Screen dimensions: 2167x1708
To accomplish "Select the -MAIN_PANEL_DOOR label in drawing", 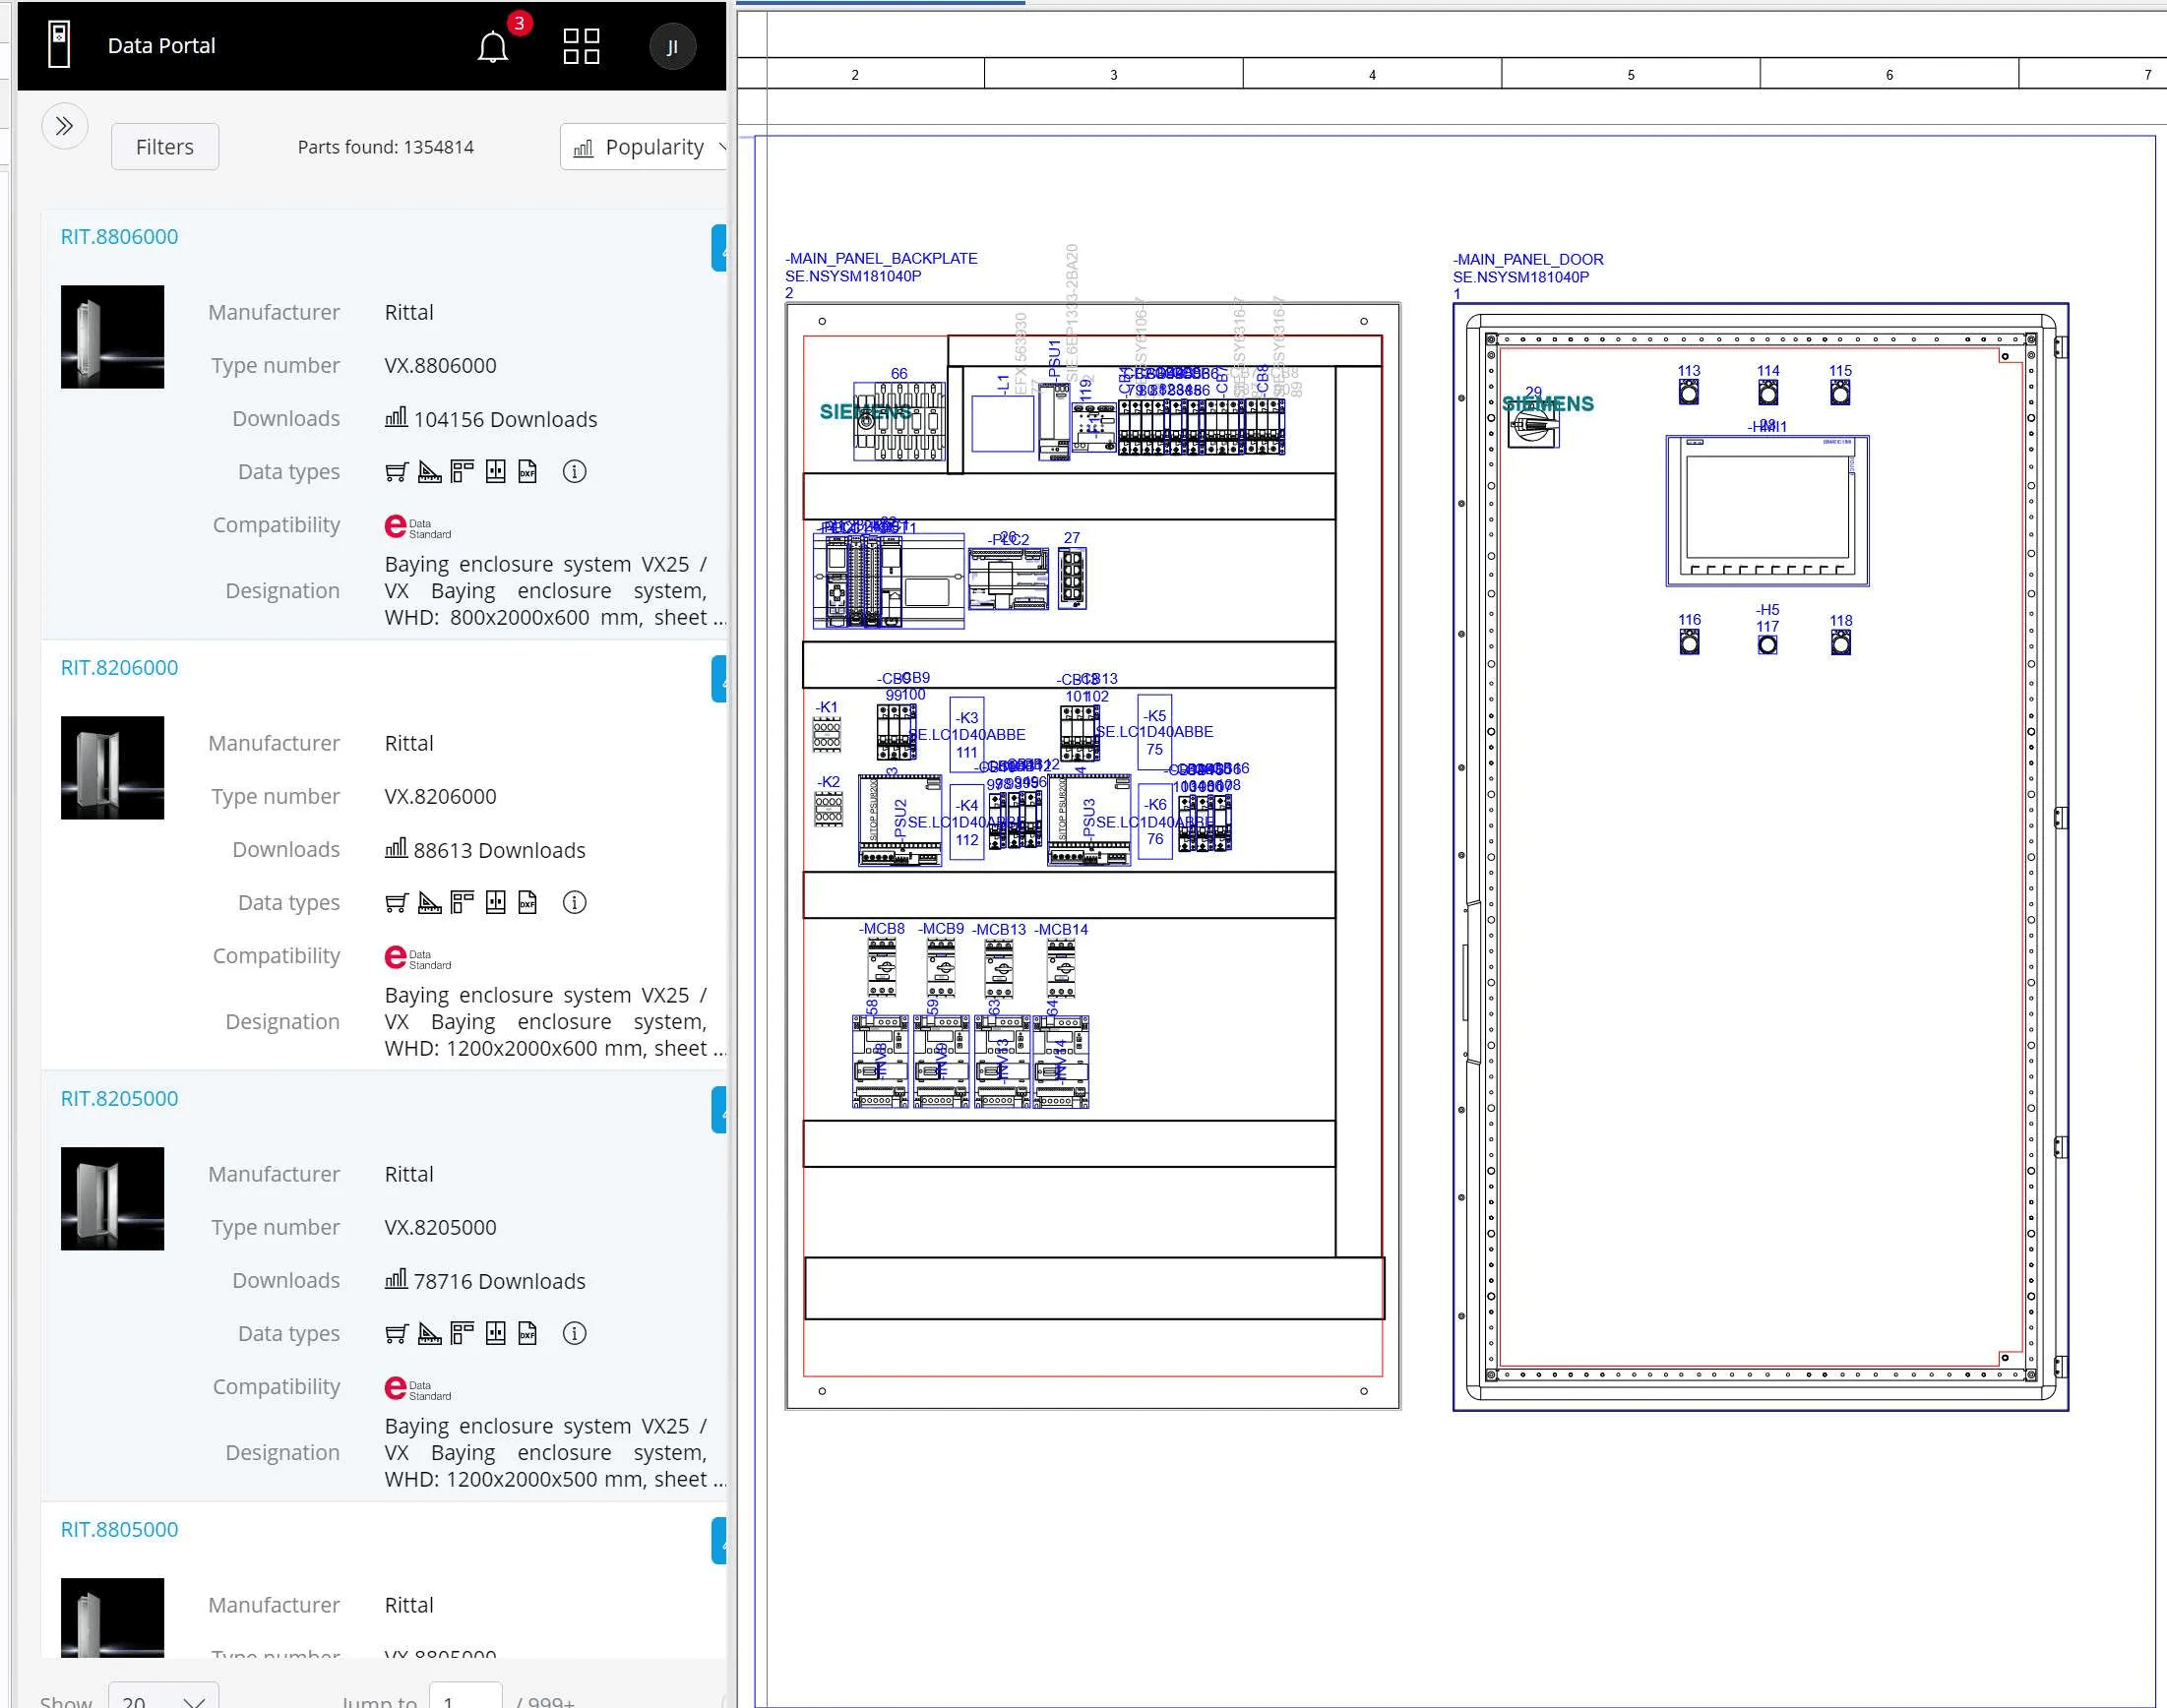I will 1528,259.
